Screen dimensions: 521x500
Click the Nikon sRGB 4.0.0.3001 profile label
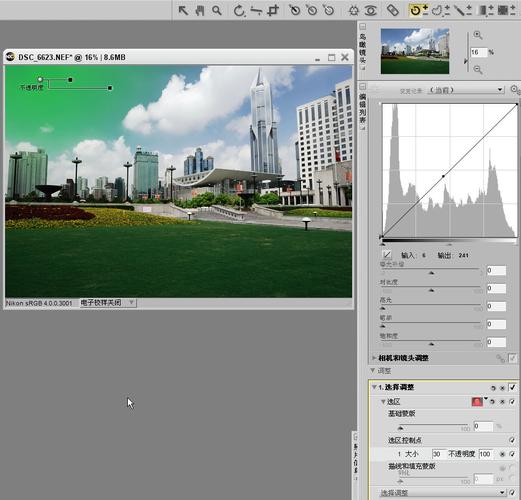point(39,303)
